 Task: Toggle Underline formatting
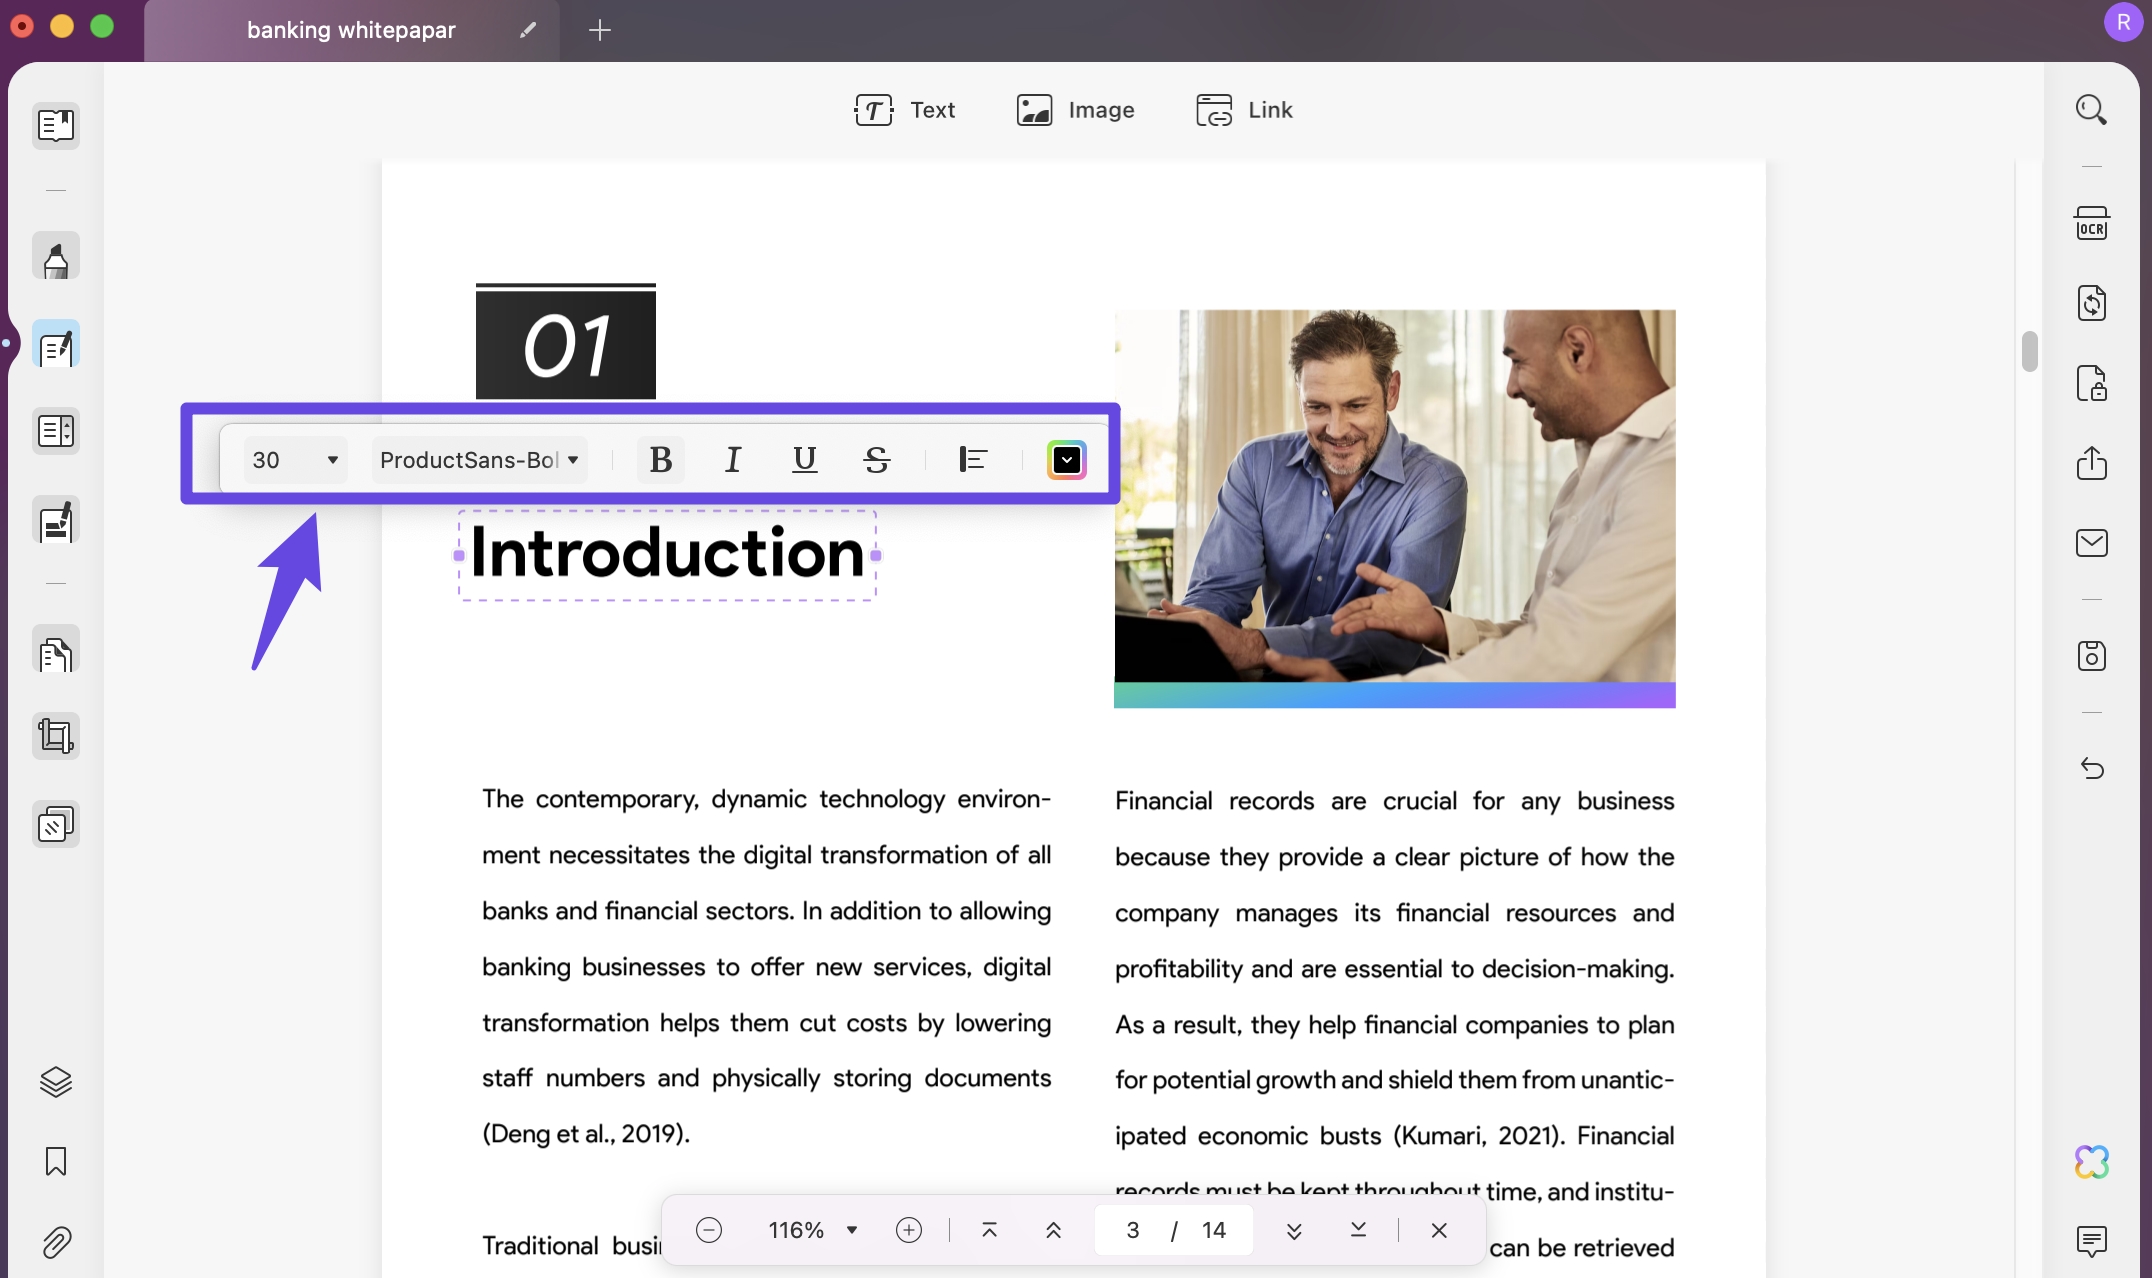tap(804, 459)
